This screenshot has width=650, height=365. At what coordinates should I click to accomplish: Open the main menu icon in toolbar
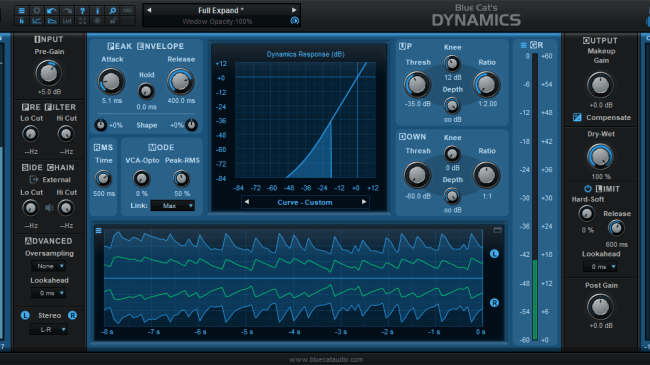22,10
